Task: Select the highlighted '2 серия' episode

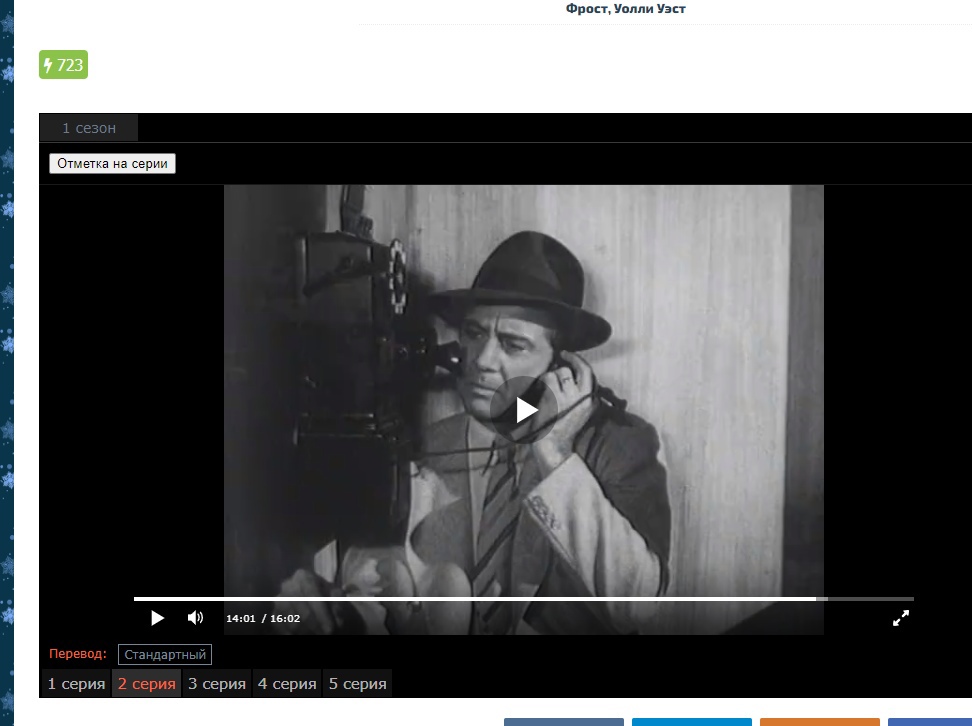Action: point(146,683)
